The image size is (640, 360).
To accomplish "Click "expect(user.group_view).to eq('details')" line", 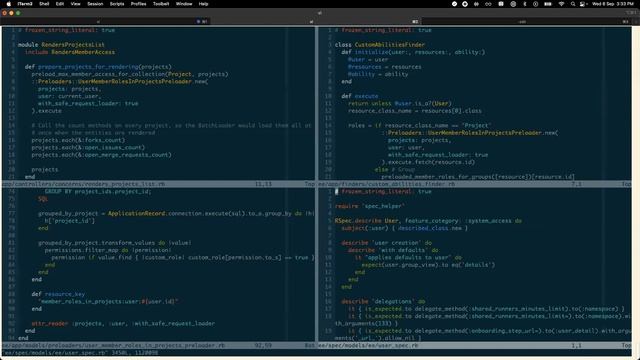I will tap(428, 265).
